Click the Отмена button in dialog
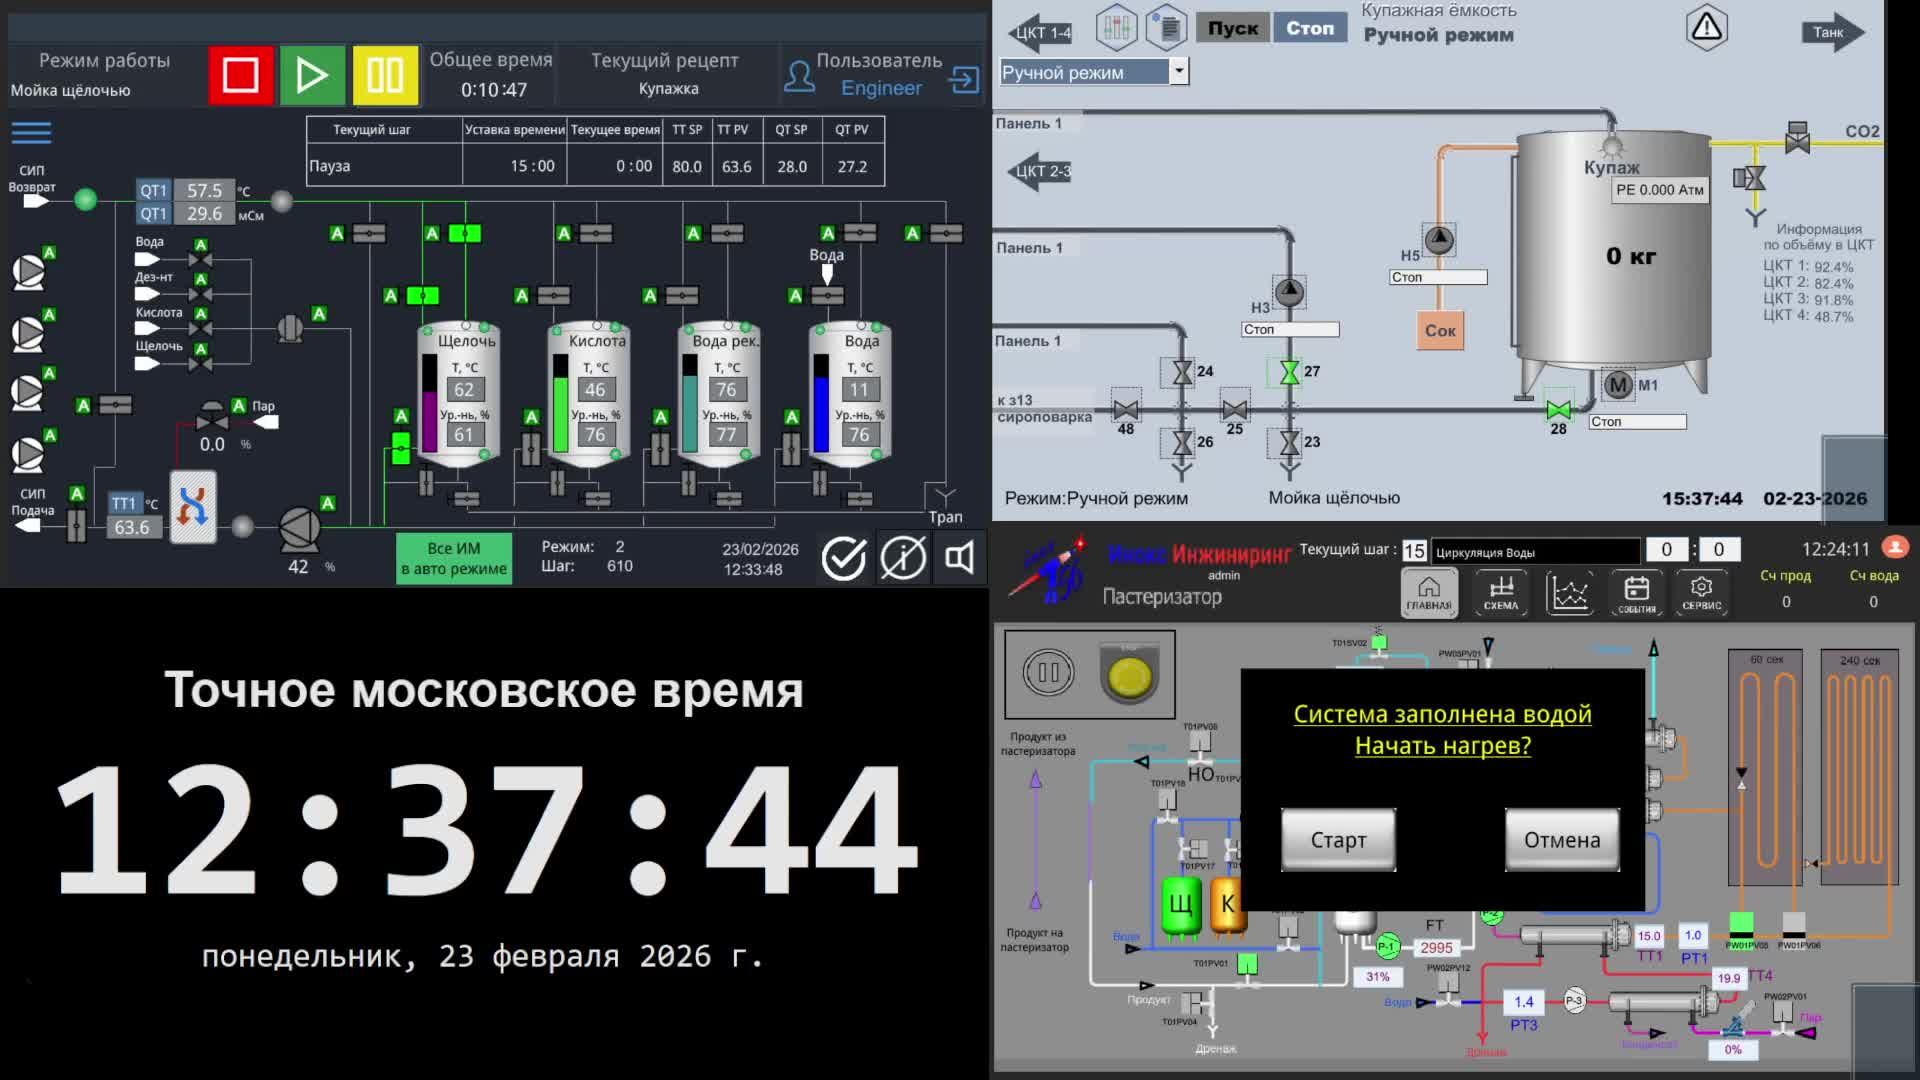Viewport: 1920px width, 1080px height. [x=1561, y=840]
